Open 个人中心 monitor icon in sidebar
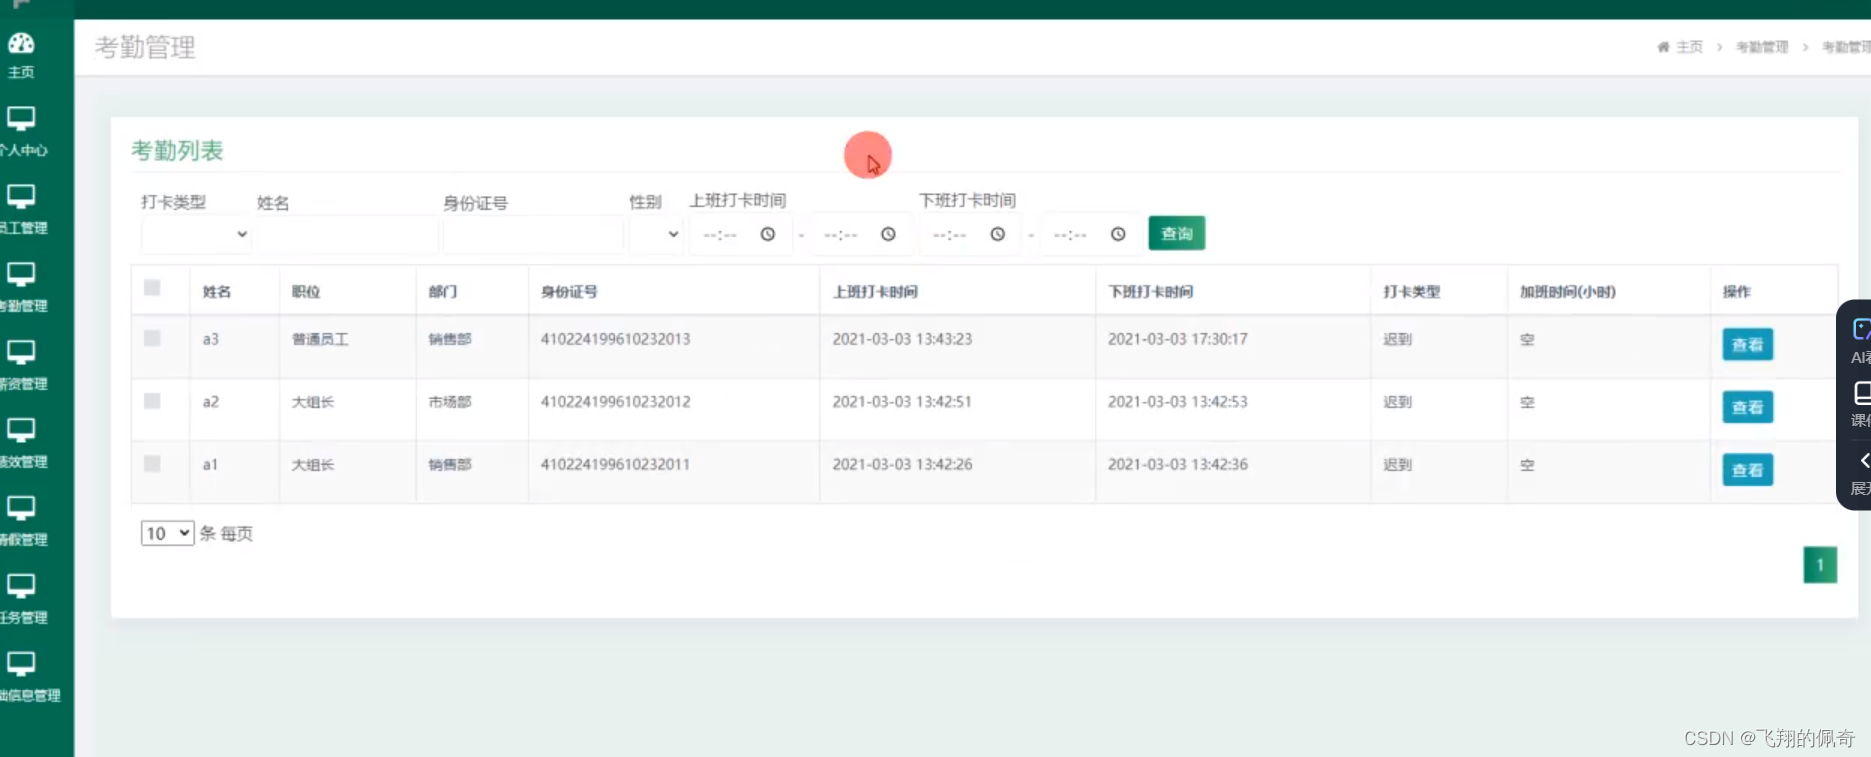1871x757 pixels. tap(21, 119)
